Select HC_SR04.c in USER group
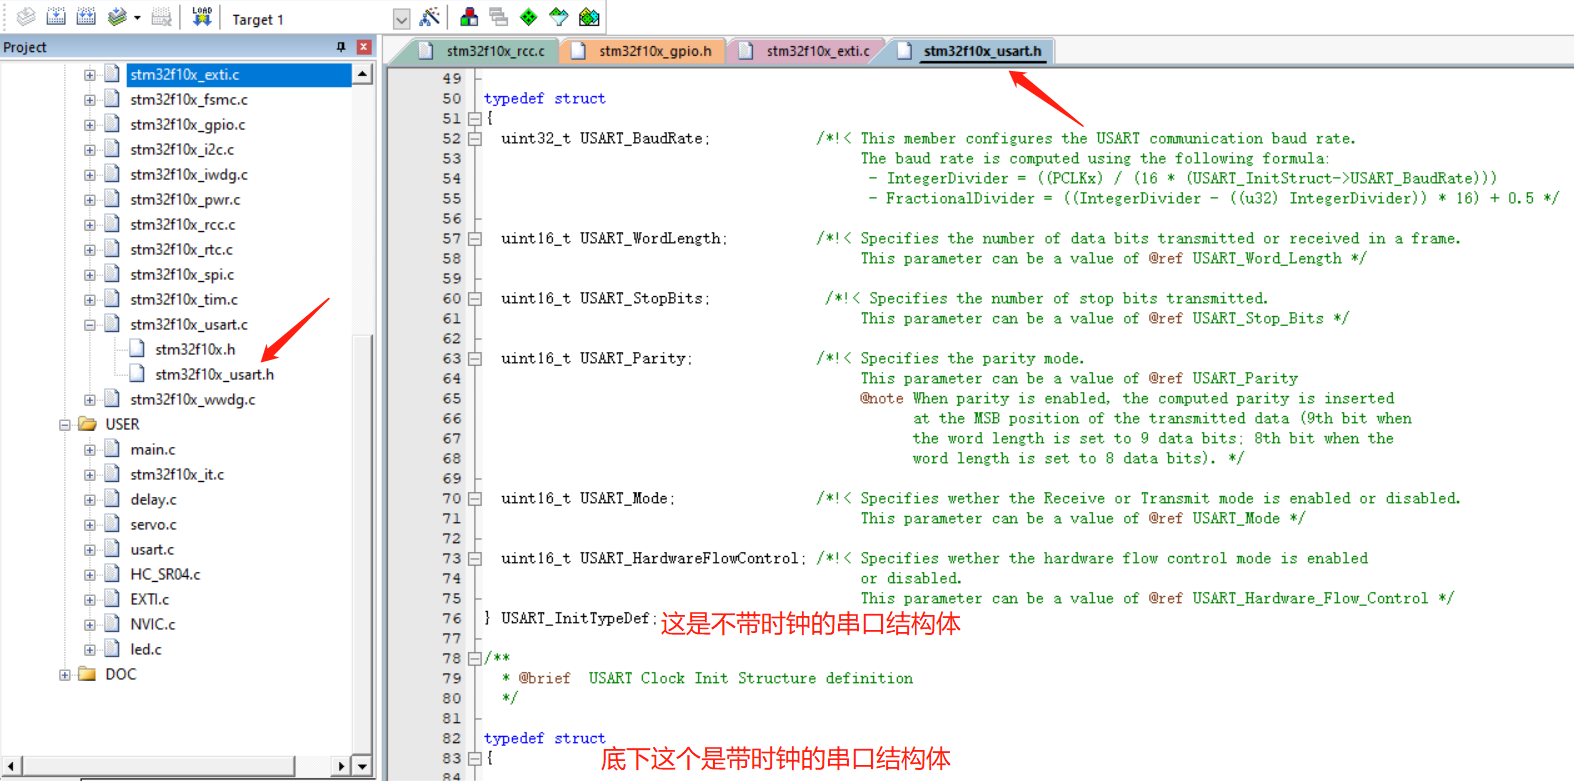Image resolution: width=1574 pixels, height=781 pixels. (x=165, y=574)
